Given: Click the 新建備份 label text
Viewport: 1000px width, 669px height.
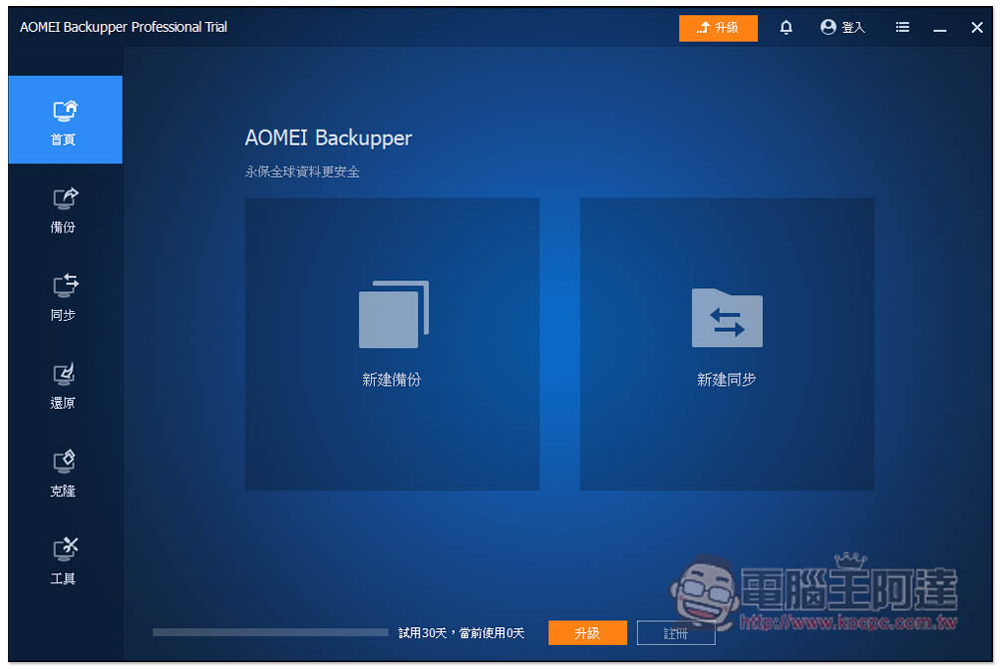Looking at the screenshot, I should click(392, 380).
